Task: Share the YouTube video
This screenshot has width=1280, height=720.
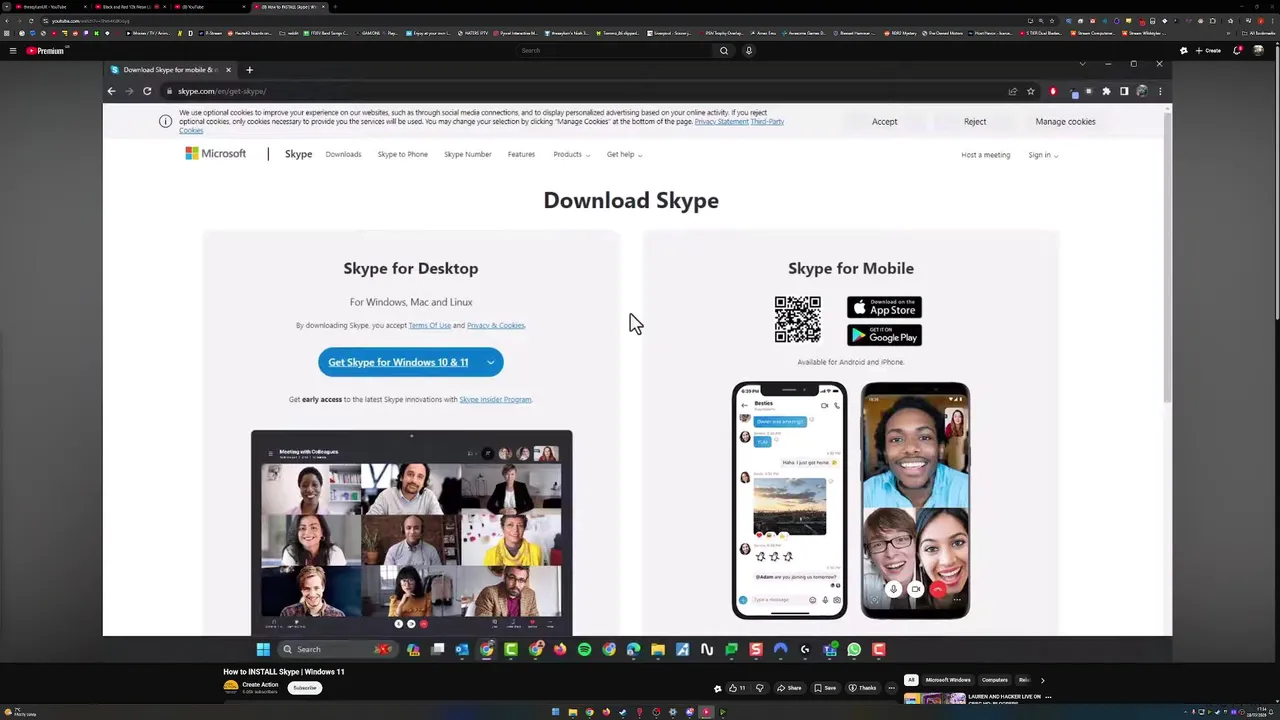Action: coord(790,688)
